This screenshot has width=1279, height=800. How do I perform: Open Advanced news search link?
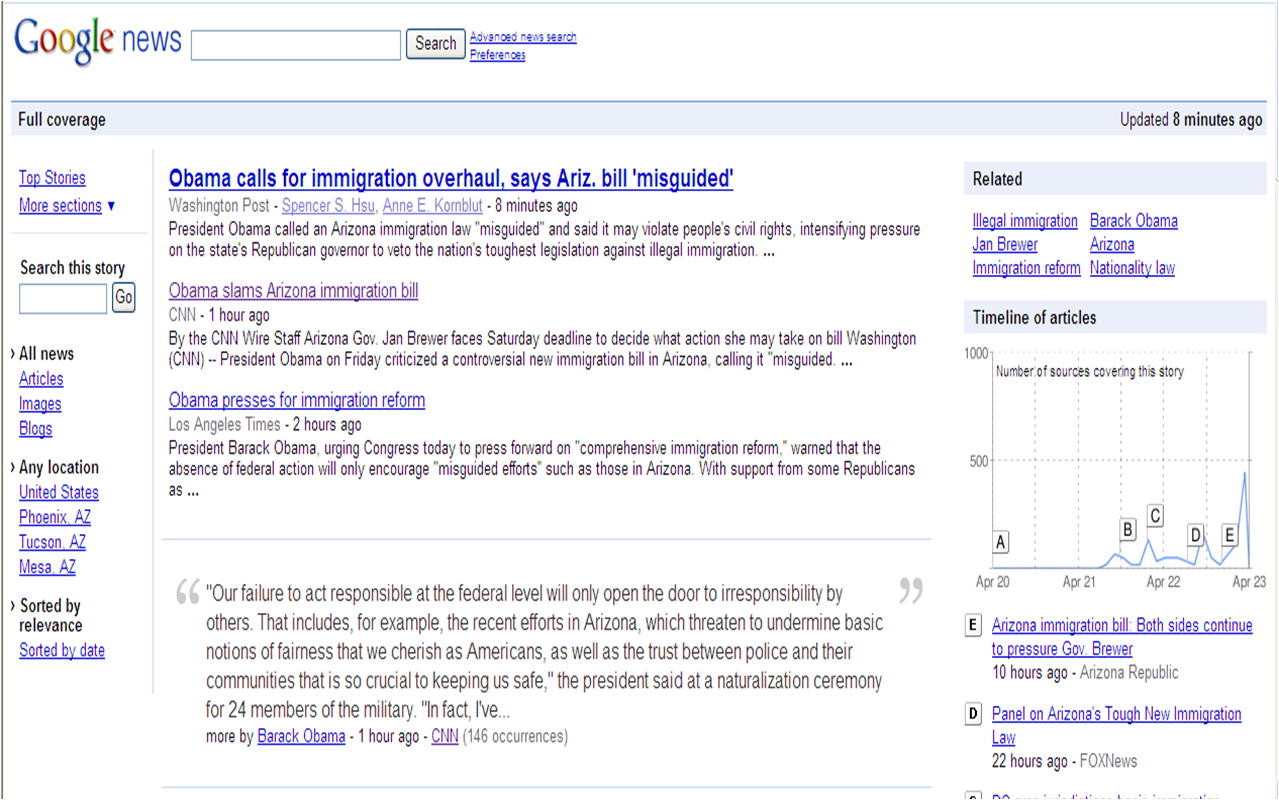[523, 37]
